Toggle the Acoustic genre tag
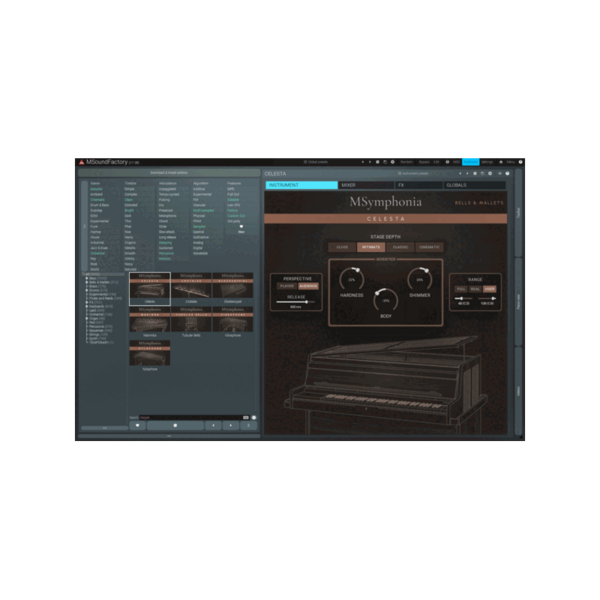600x600 pixels. [x=96, y=189]
